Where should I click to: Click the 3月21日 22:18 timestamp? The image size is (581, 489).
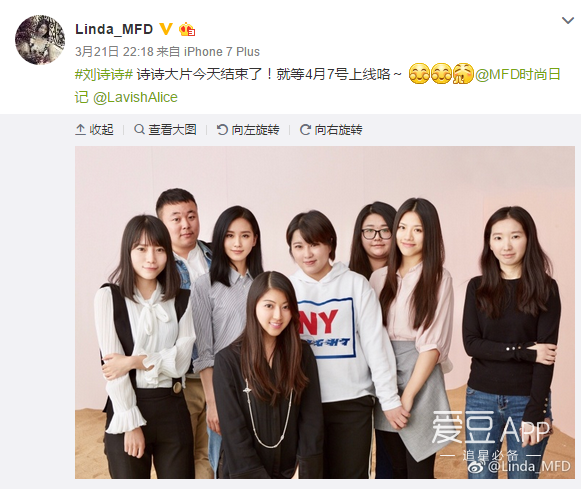(114, 51)
